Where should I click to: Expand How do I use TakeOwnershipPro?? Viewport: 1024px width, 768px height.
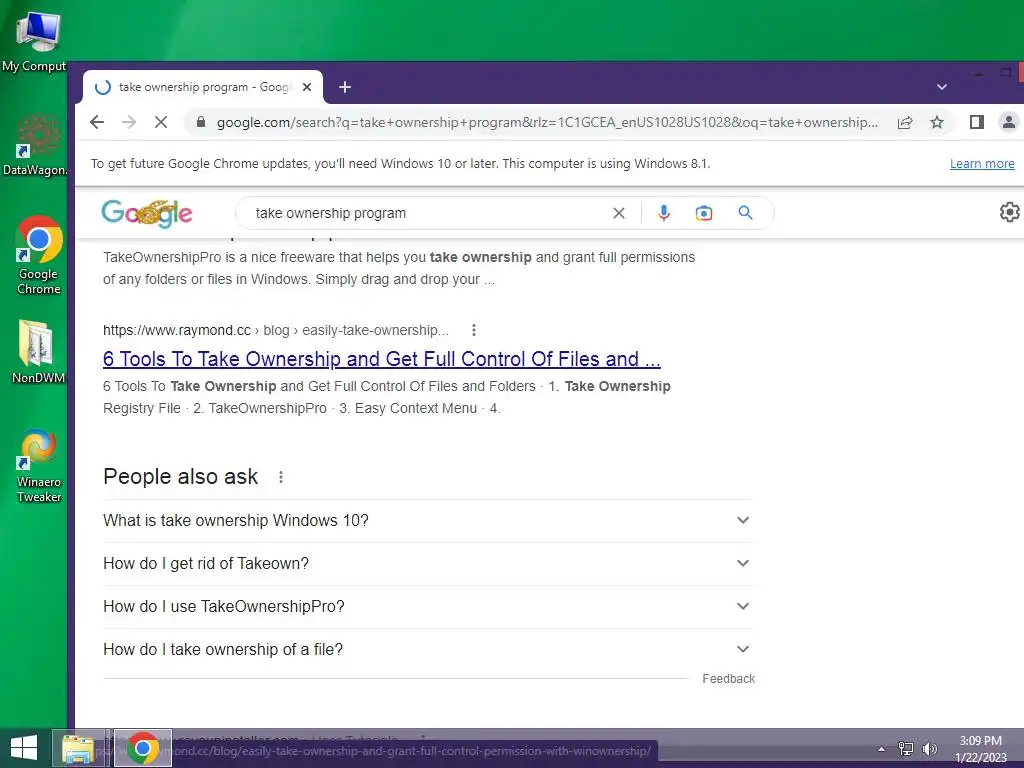(428, 607)
